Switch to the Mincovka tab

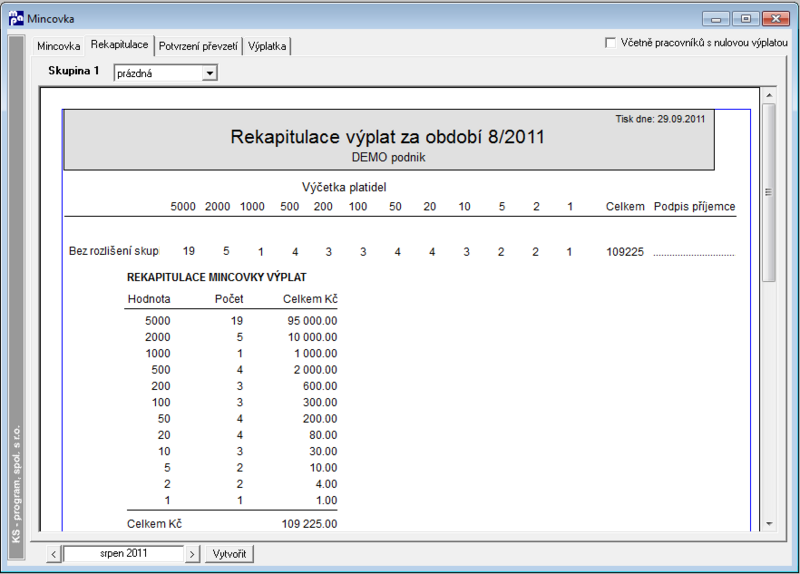[58, 46]
